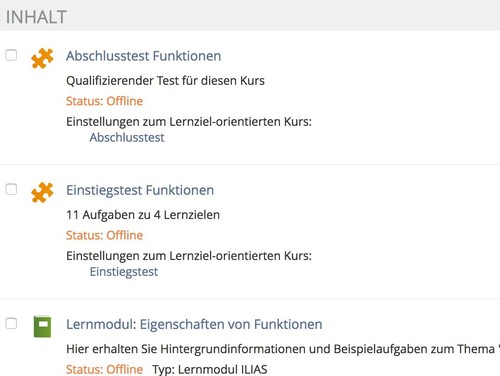
Task: Select the Einstiegstest Funktionen checkbox
Action: 11,189
